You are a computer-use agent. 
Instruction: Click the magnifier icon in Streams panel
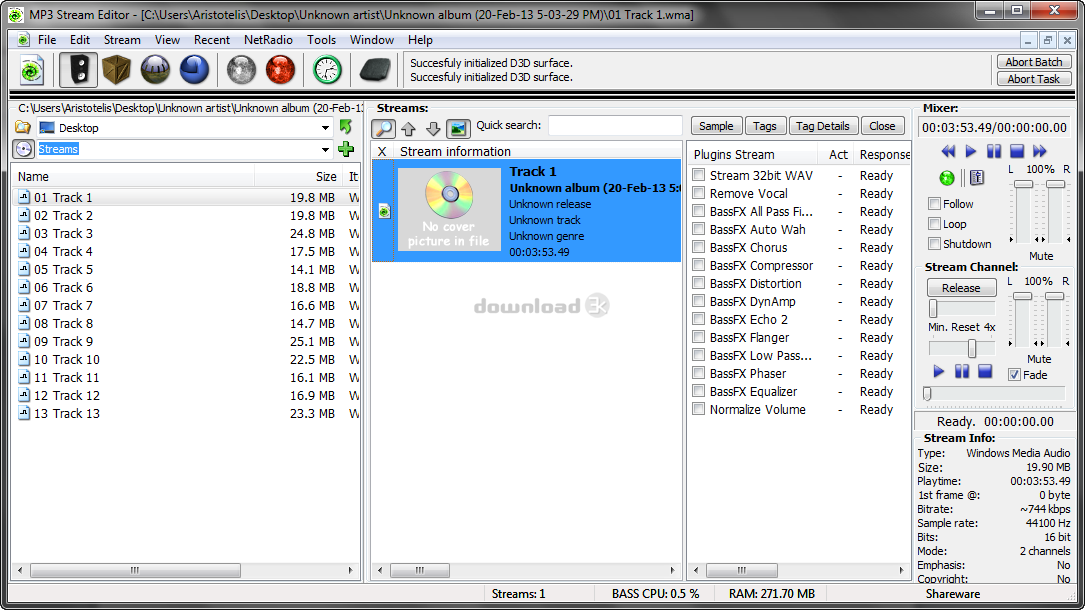point(383,128)
